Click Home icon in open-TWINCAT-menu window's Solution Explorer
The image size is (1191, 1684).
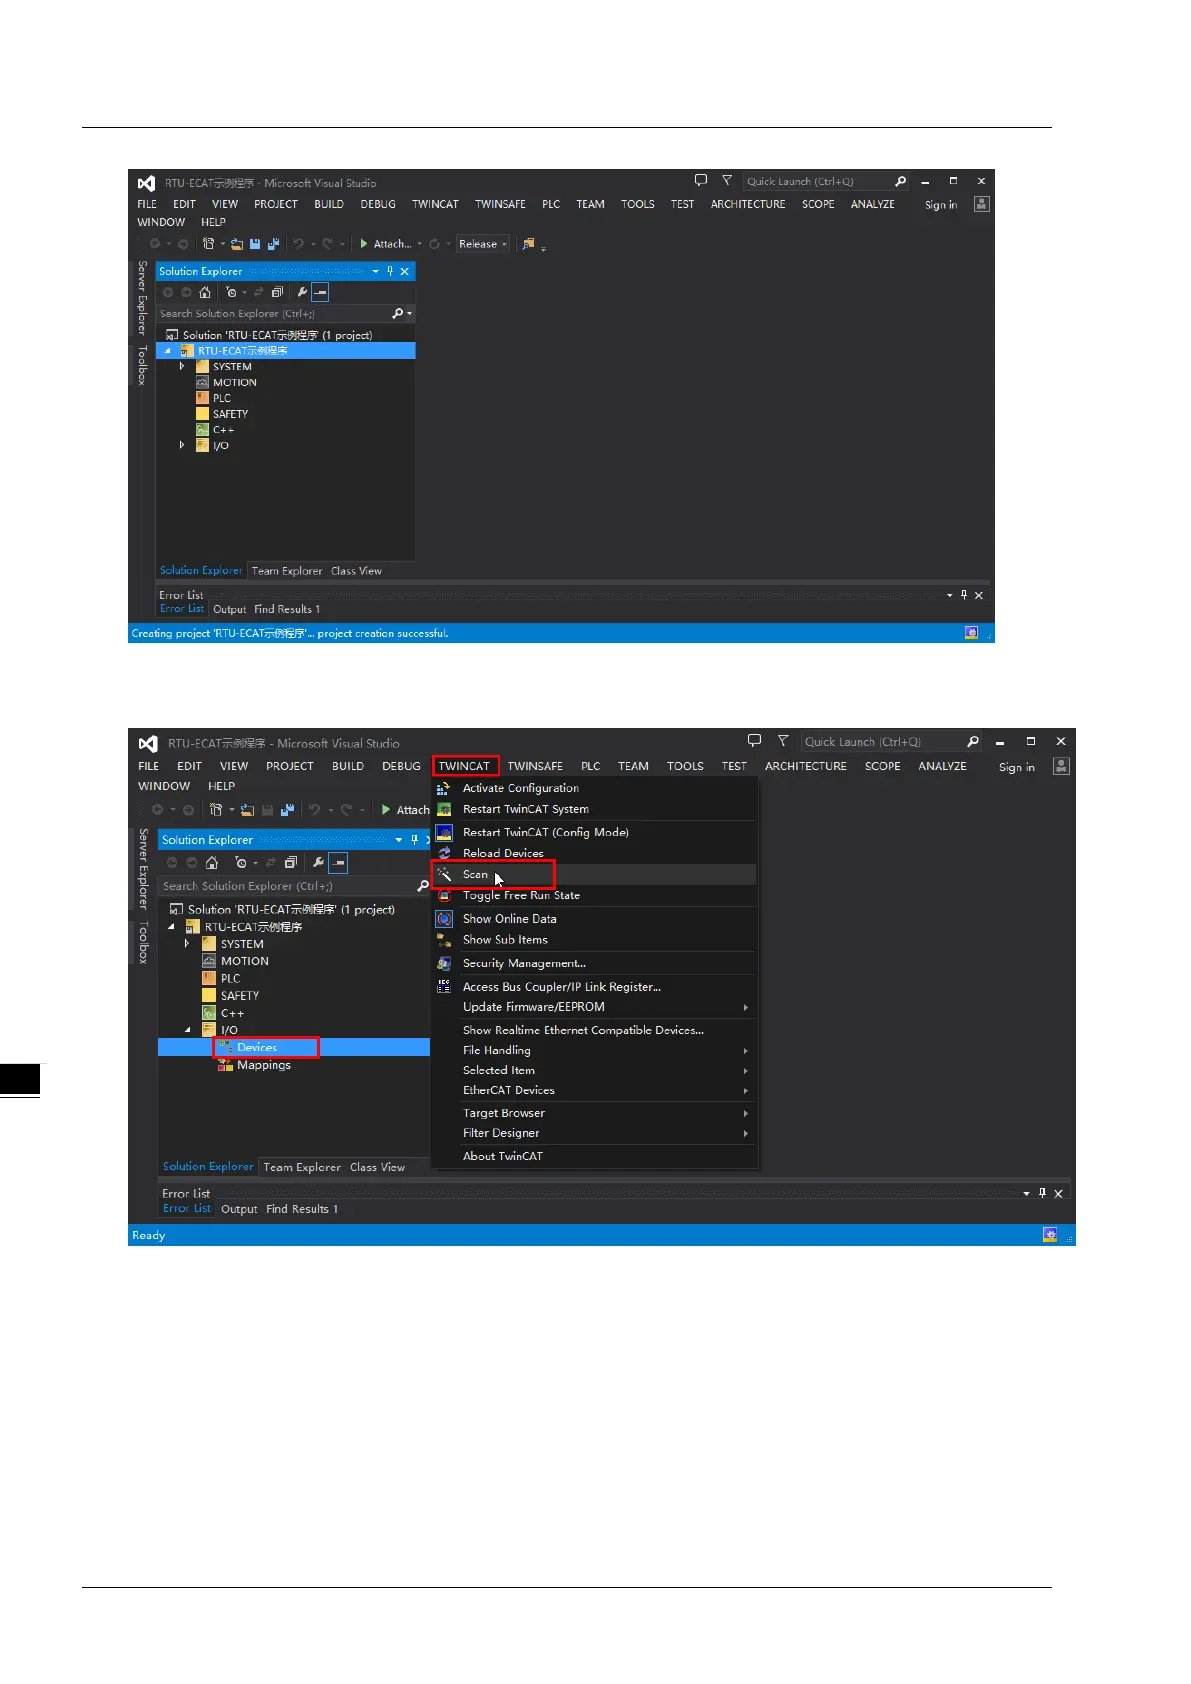coord(212,863)
